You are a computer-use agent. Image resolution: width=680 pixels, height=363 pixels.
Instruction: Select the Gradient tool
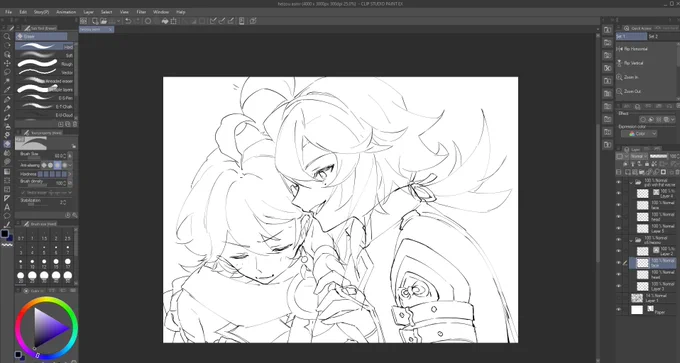(x=7, y=171)
